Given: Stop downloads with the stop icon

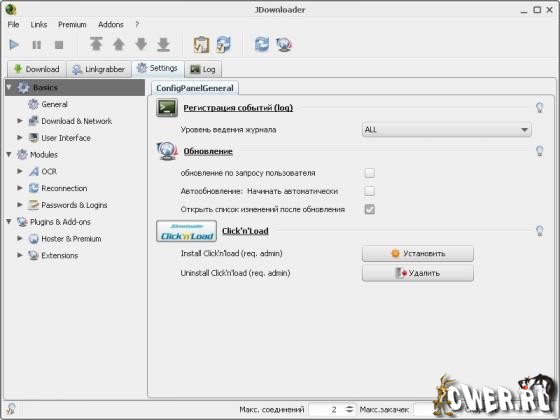Looking at the screenshot, I should [x=59, y=45].
